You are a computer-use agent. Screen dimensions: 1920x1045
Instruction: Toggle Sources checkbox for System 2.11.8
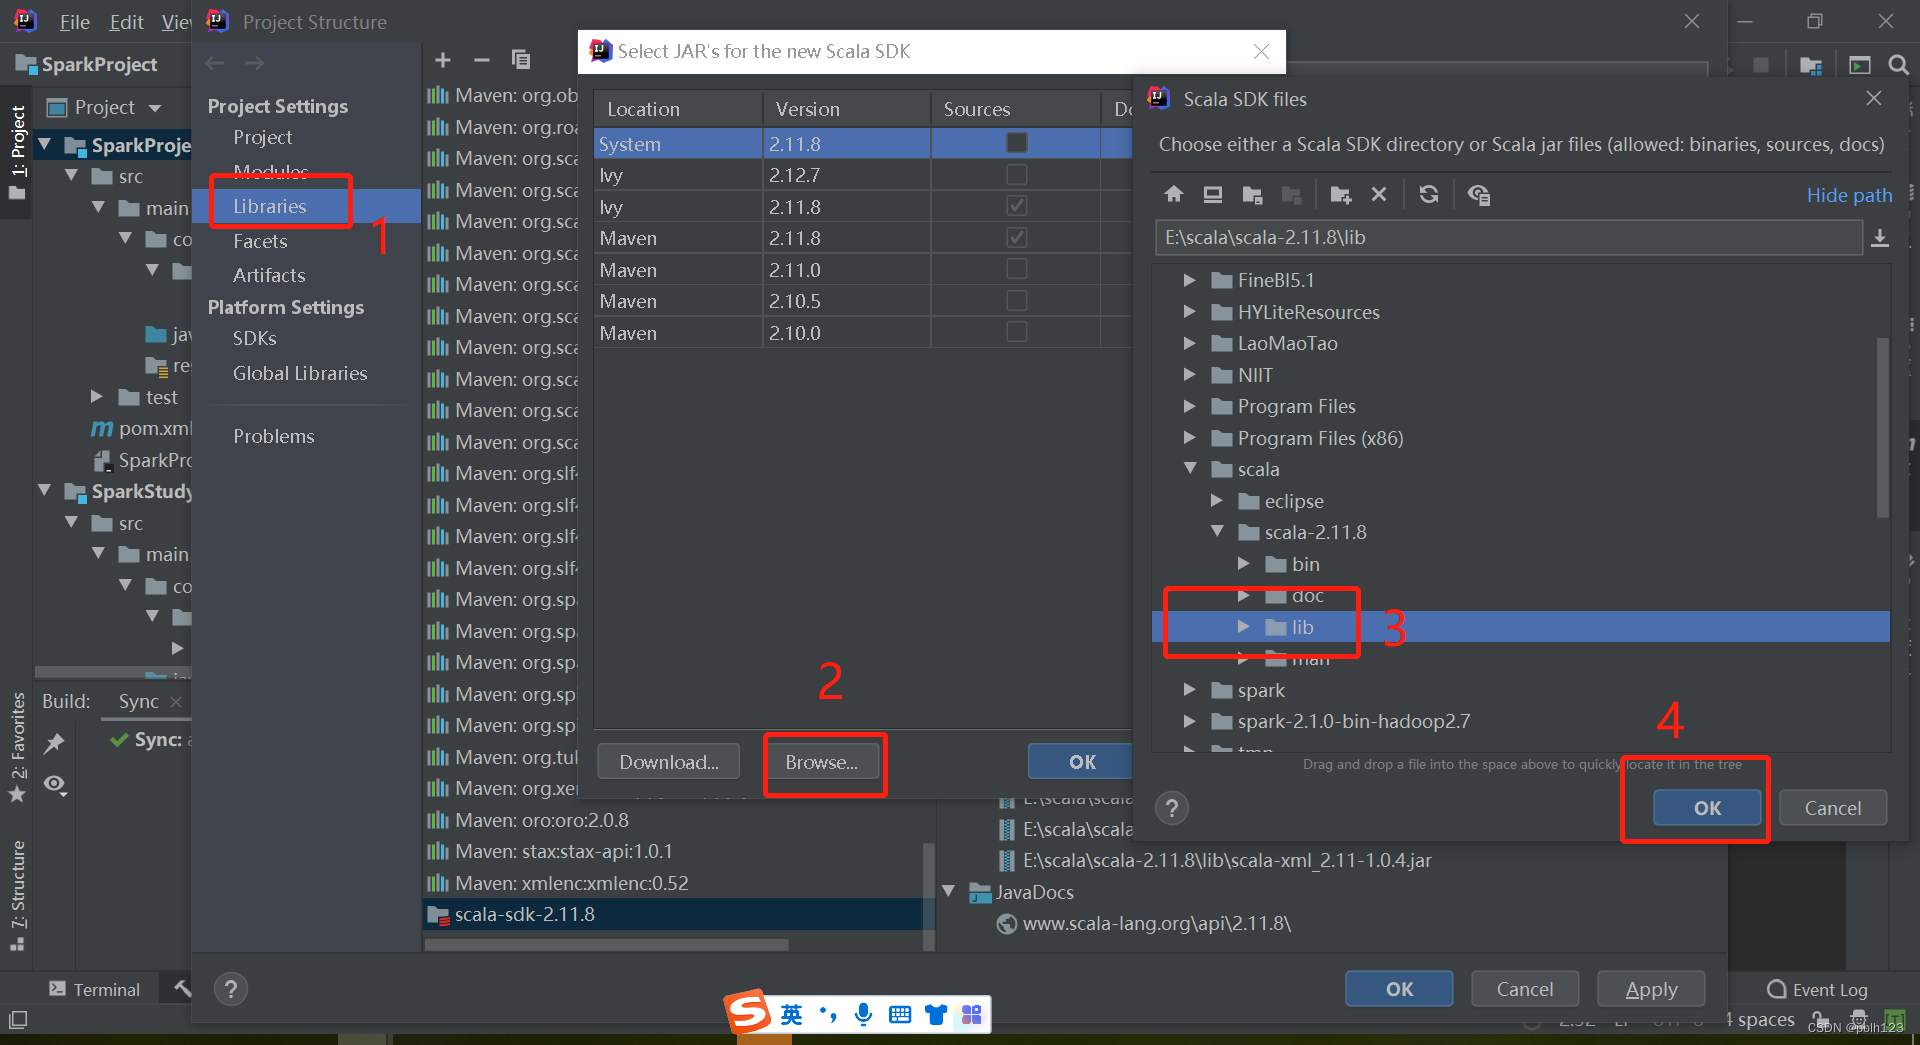point(1017,143)
